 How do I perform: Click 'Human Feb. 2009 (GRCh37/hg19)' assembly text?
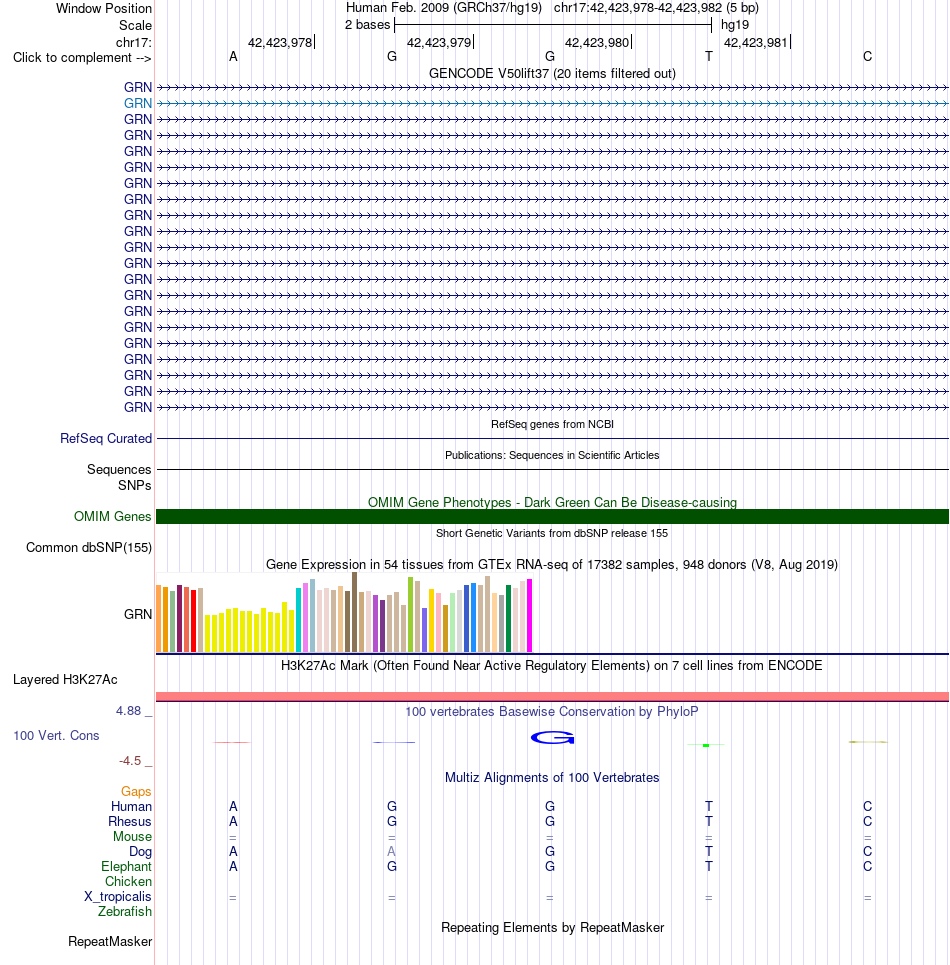click(444, 8)
